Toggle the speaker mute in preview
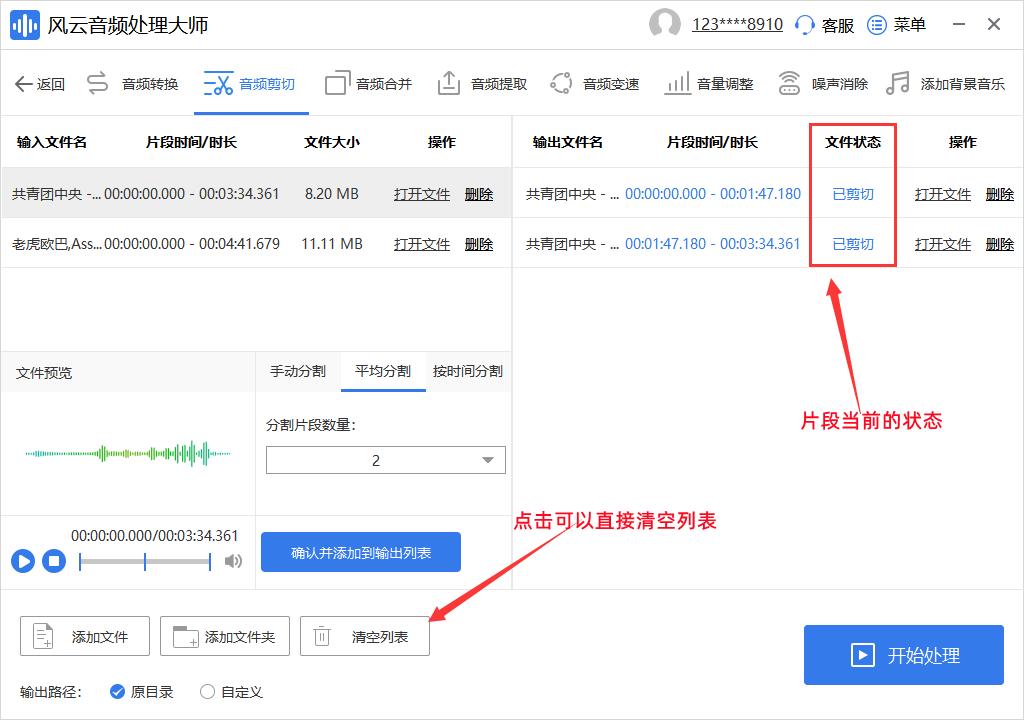 (233, 562)
